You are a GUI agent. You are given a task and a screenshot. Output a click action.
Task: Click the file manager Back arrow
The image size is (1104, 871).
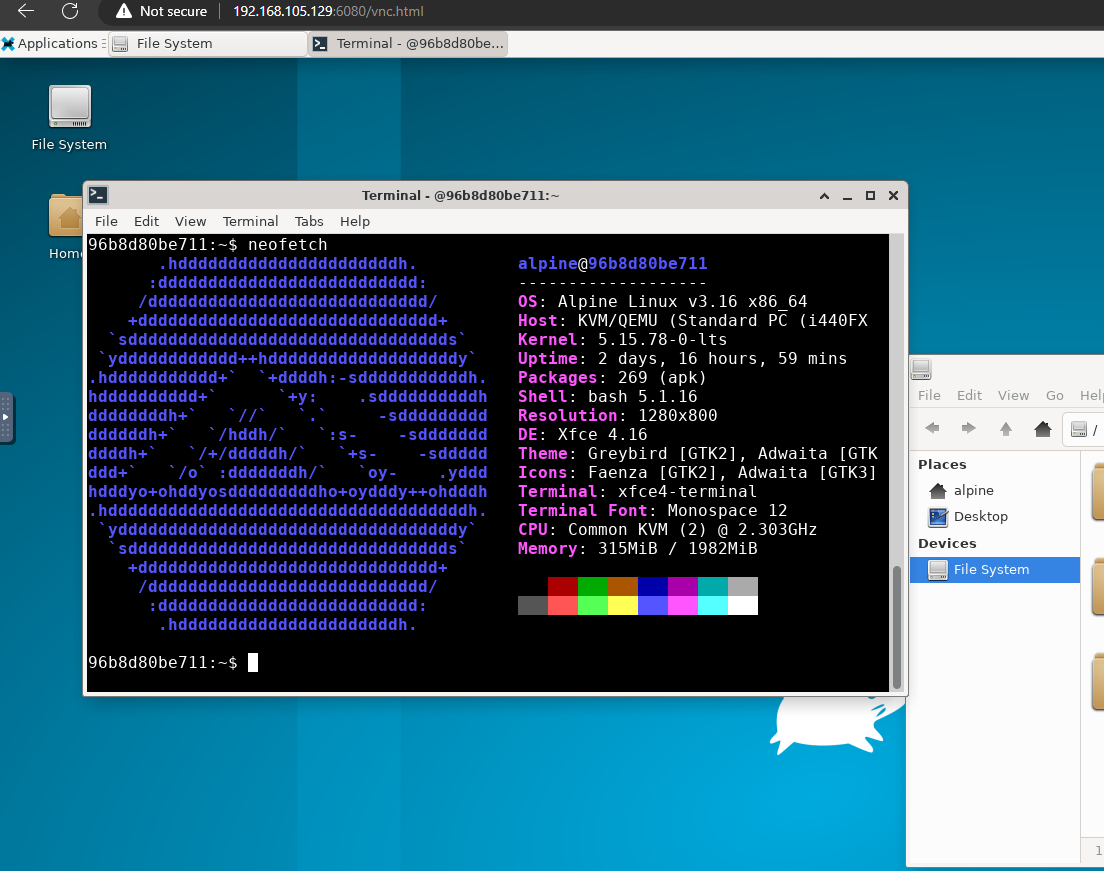932,429
